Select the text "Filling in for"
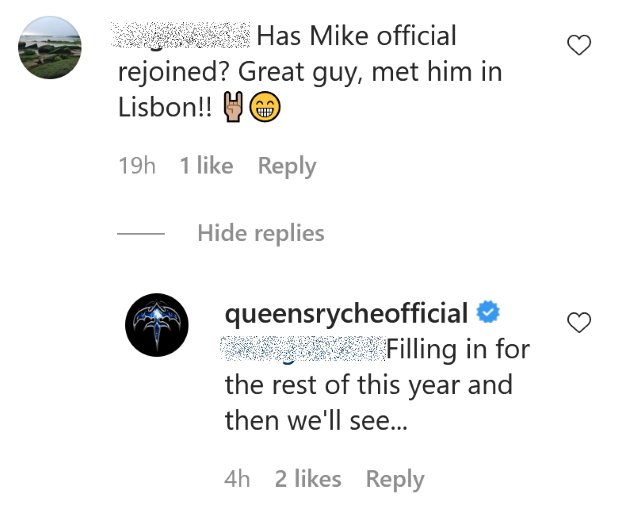638x525 pixels. [458, 349]
